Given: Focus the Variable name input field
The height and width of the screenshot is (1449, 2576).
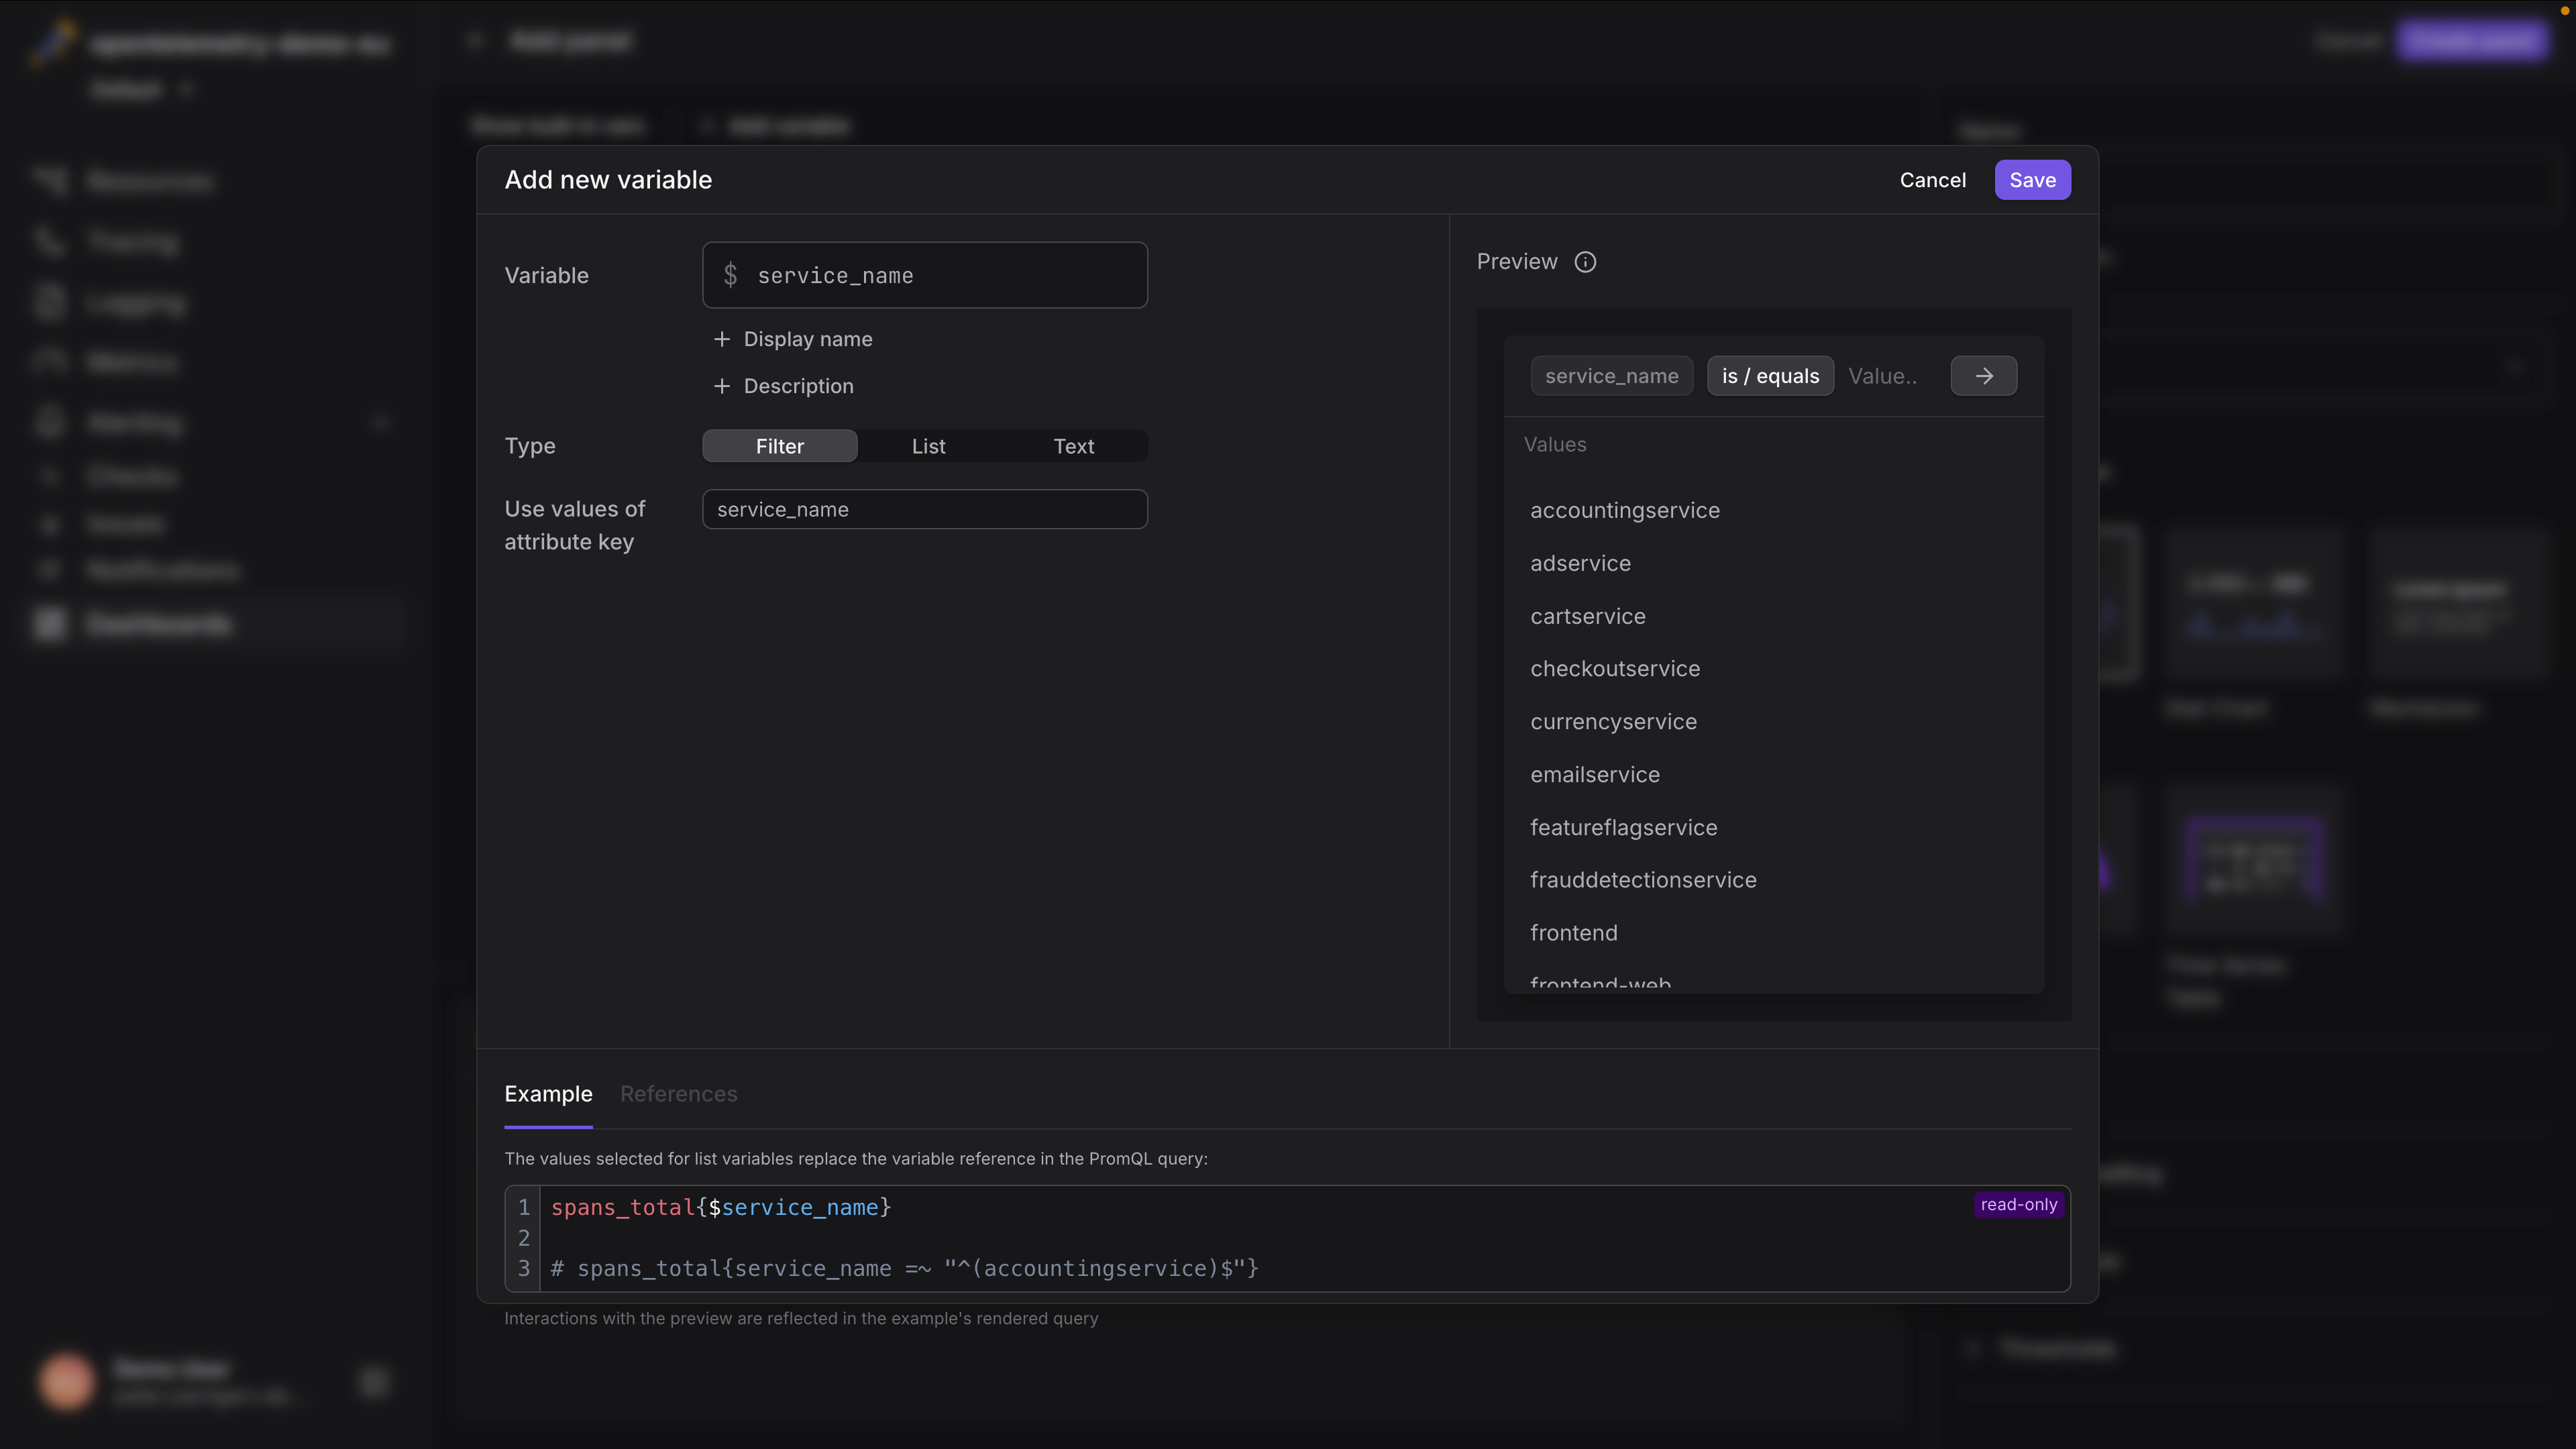Looking at the screenshot, I should (925, 275).
